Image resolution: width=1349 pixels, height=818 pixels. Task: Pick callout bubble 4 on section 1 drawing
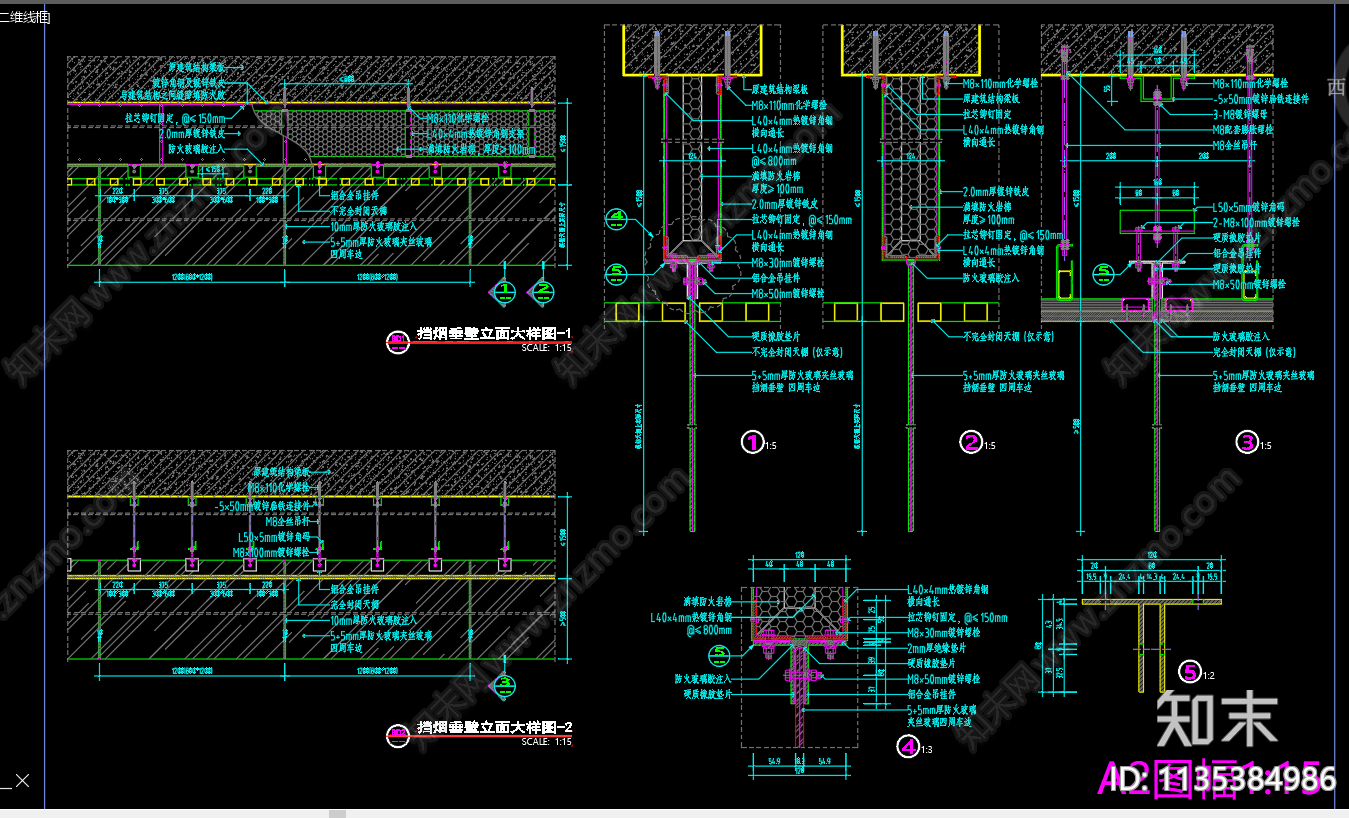point(617,216)
